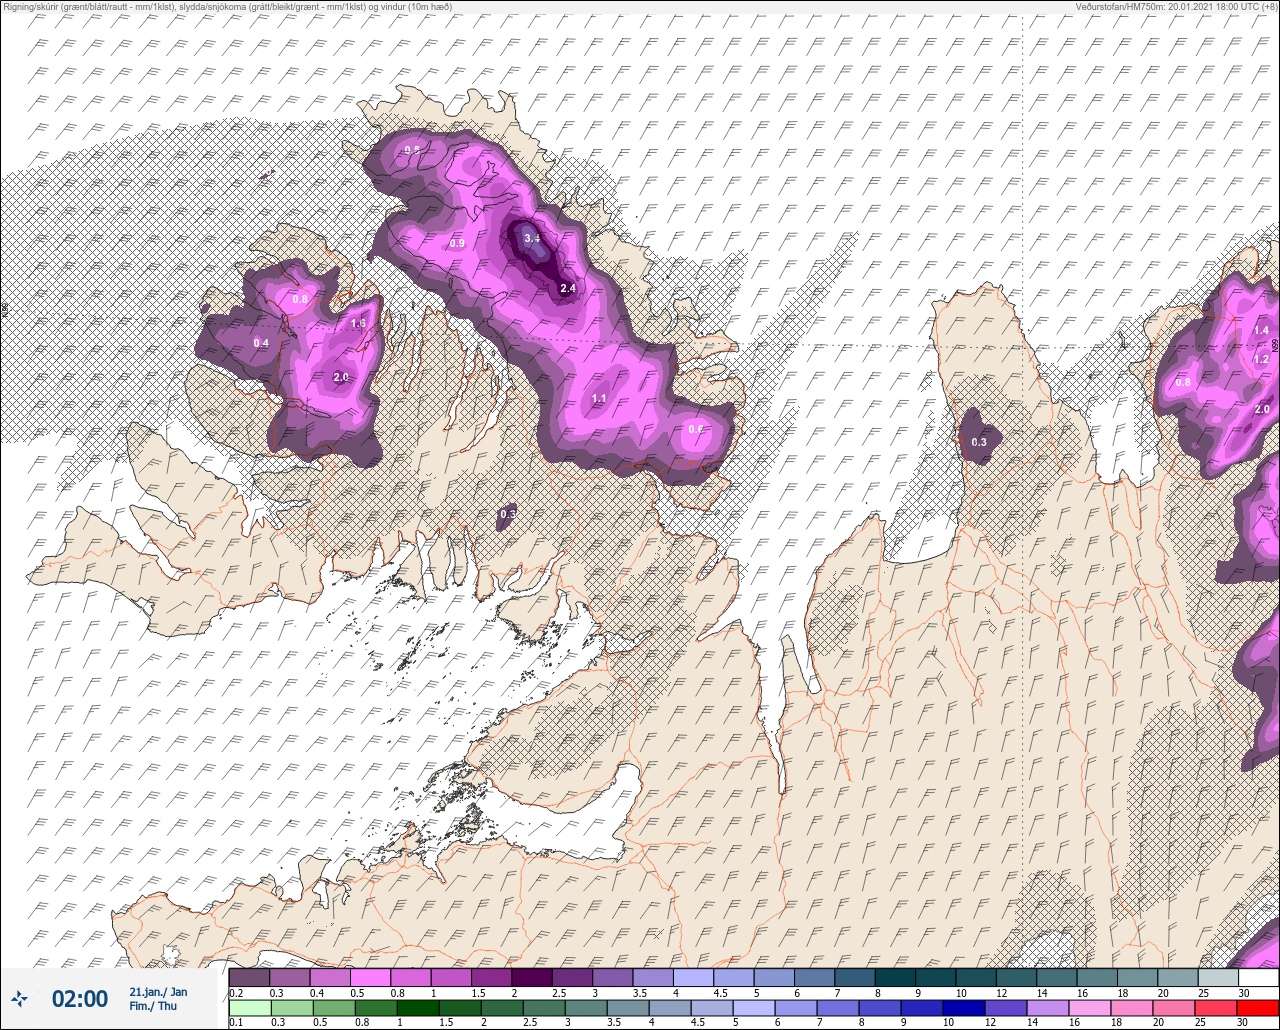Pick upper legend swatch starting at 0.2
1280x1030 pixels.
249,977
